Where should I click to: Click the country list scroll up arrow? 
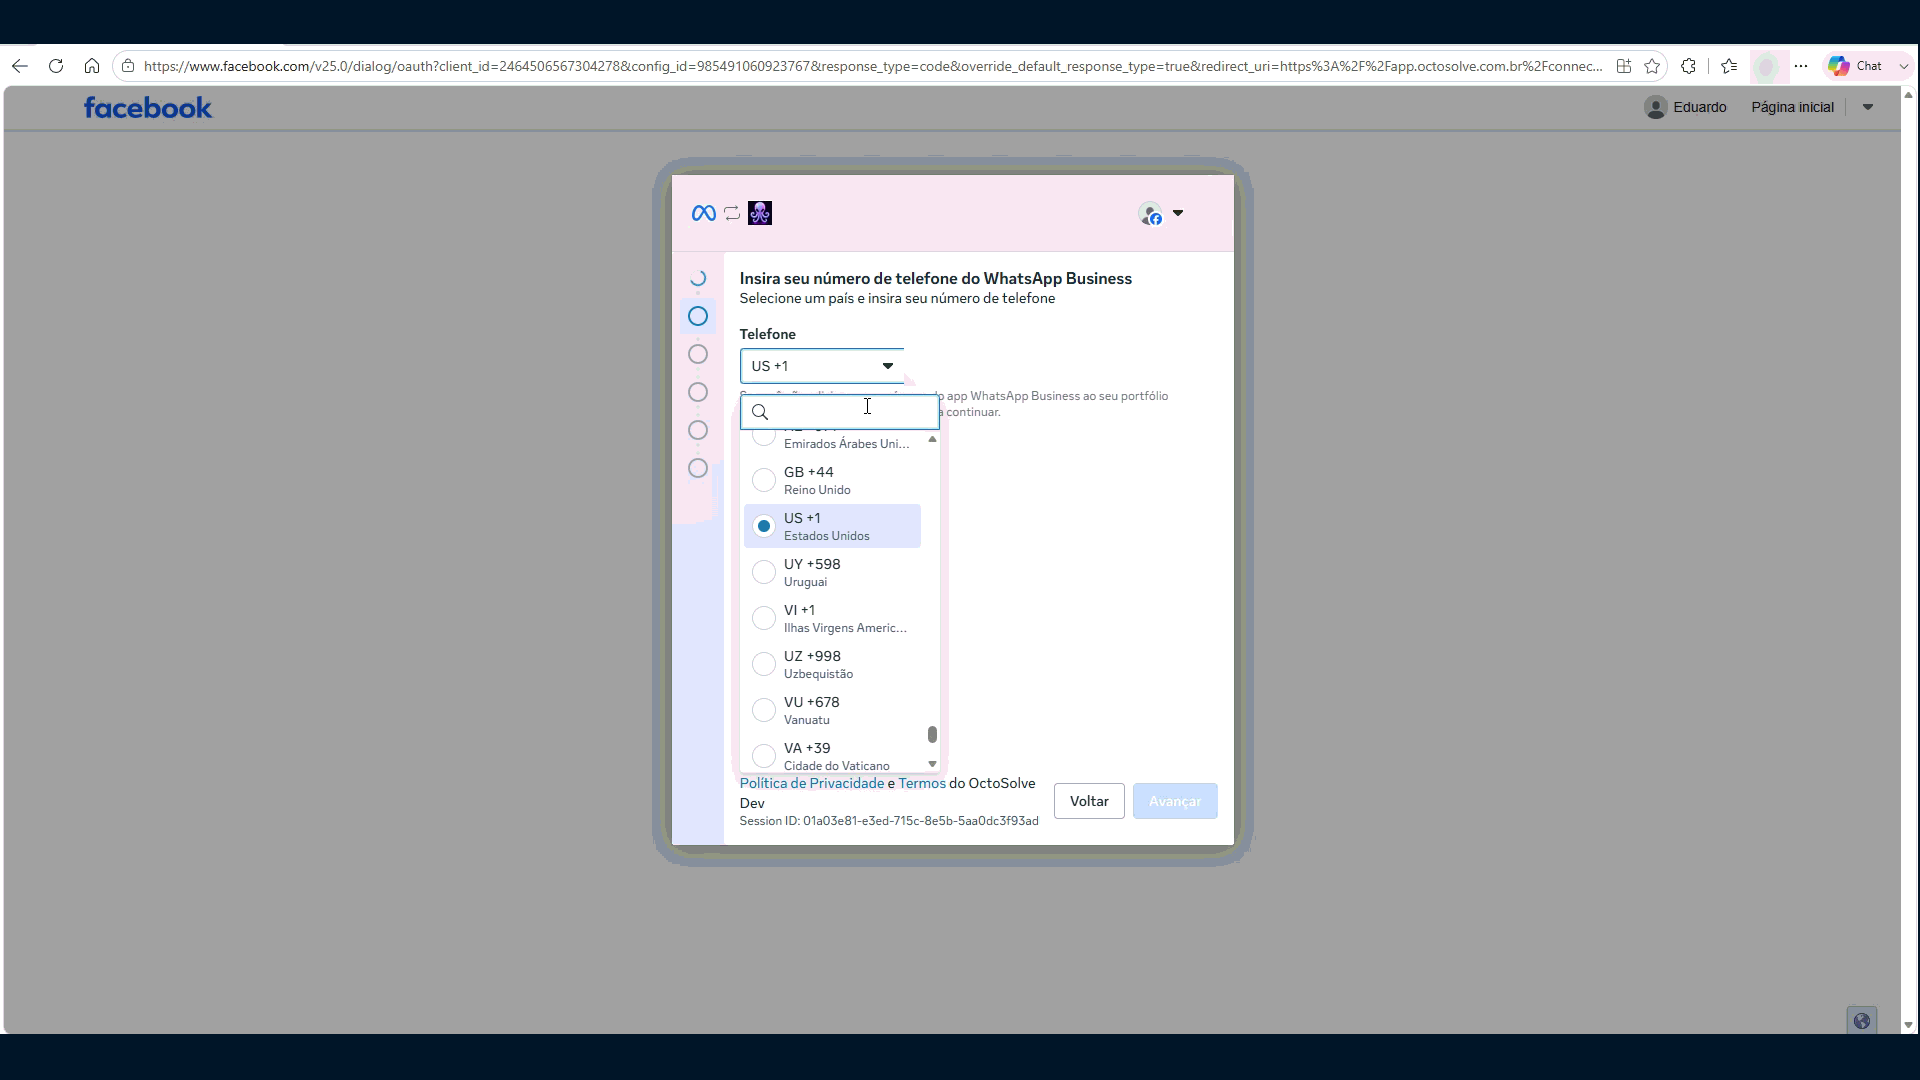(932, 439)
